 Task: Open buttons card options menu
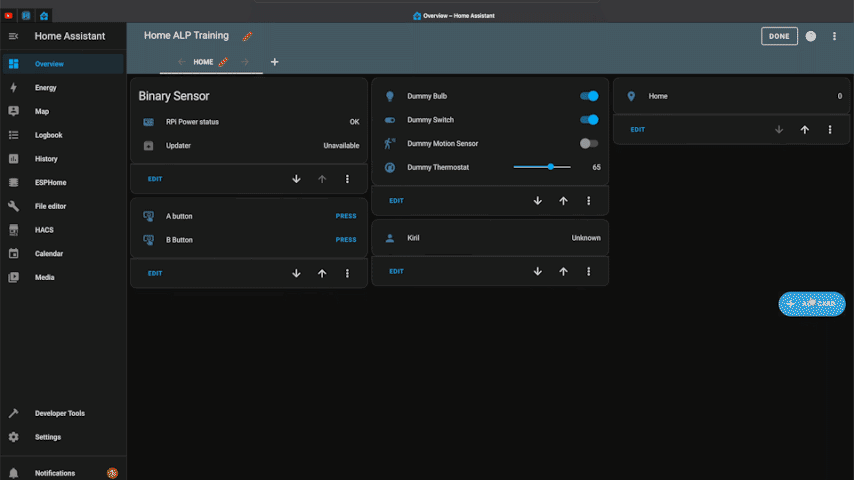click(347, 274)
